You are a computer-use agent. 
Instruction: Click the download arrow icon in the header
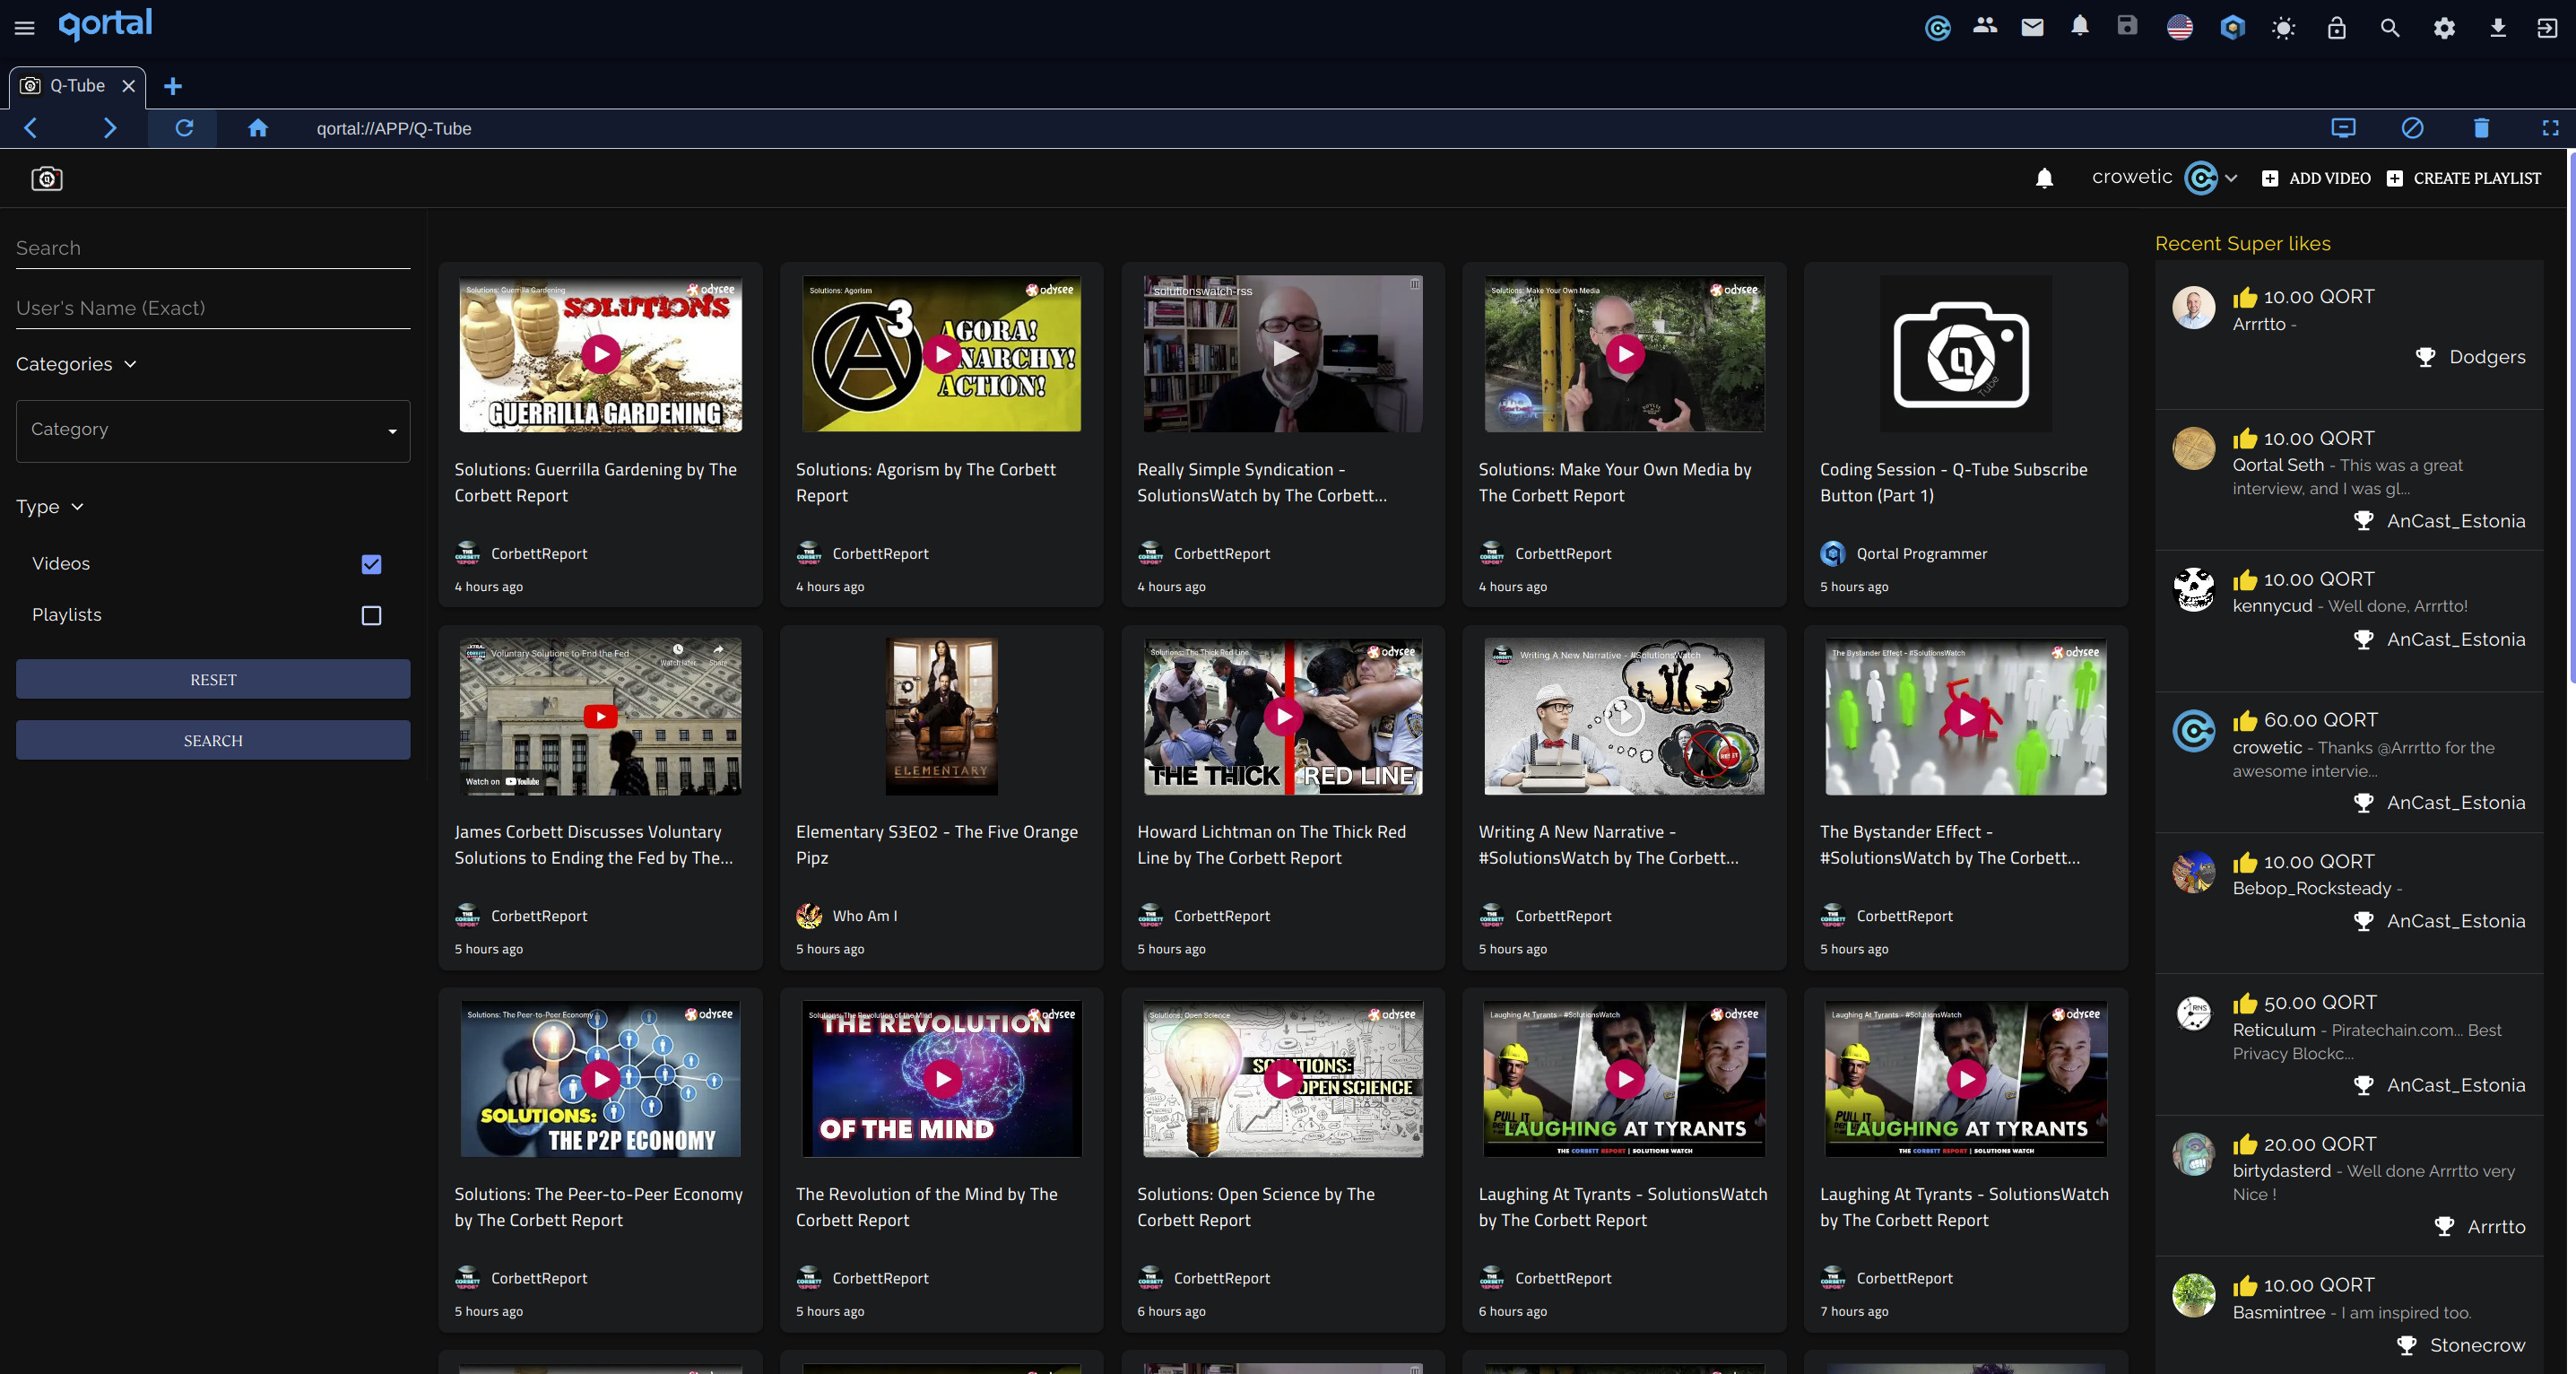tap(2497, 28)
